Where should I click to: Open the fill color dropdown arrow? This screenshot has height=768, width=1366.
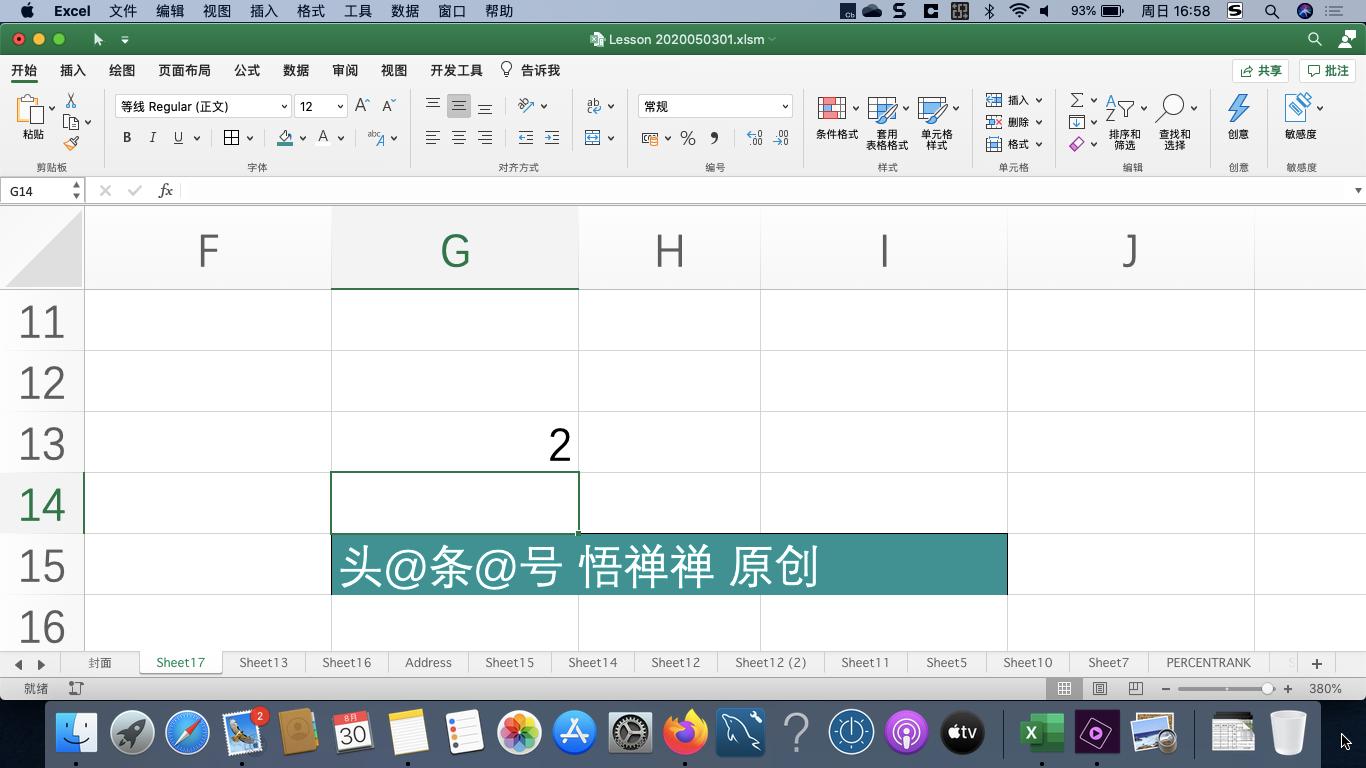[x=303, y=139]
